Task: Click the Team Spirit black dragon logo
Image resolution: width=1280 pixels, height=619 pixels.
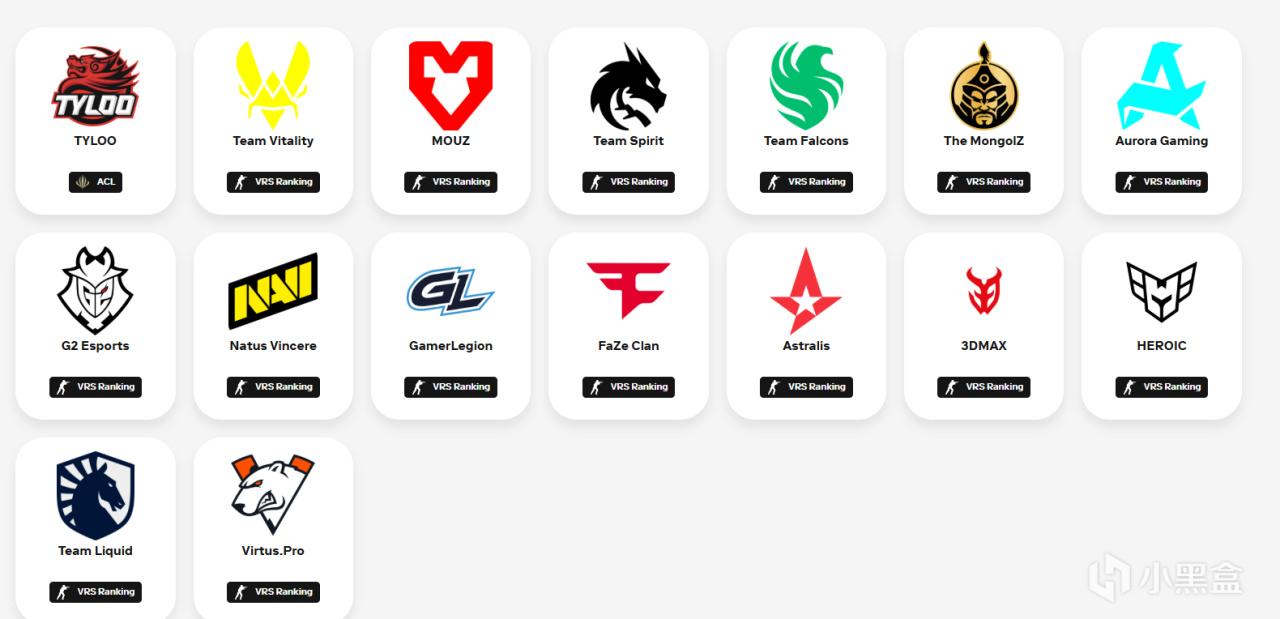Action: pyautogui.click(x=628, y=85)
